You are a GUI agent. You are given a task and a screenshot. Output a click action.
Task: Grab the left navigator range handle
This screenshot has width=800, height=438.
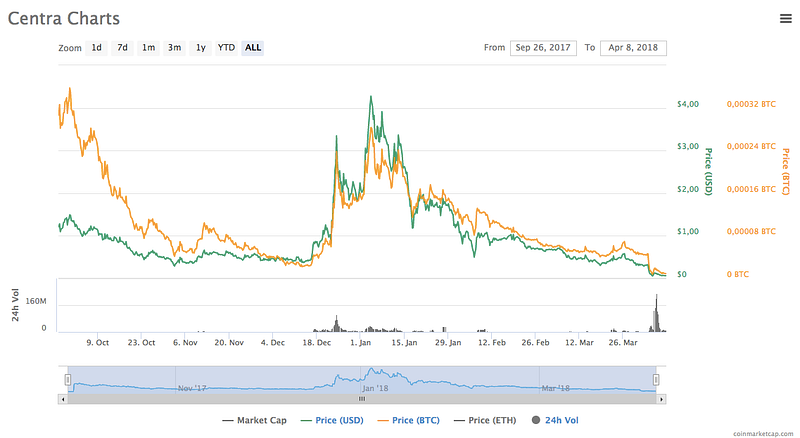click(x=68, y=380)
